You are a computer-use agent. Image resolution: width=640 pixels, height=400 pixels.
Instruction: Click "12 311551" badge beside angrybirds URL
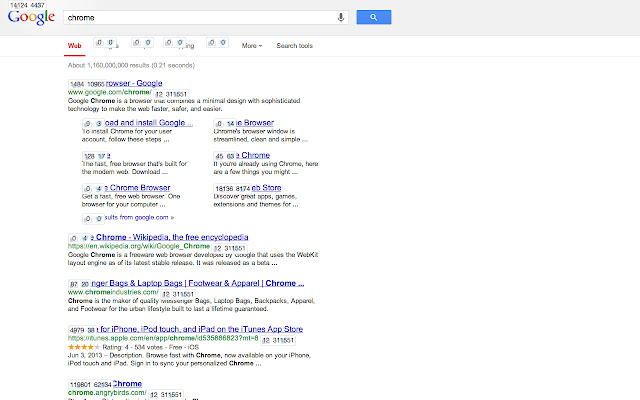[166, 395]
